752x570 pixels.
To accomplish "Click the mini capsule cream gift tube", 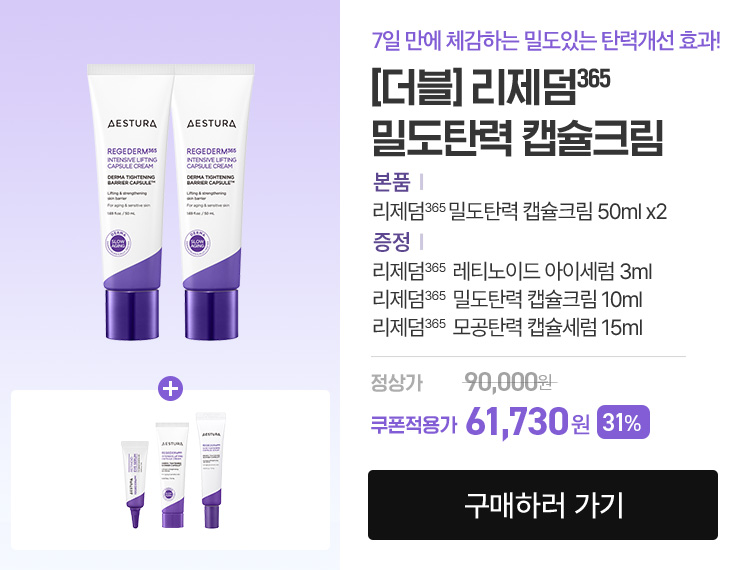I will click(x=172, y=475).
